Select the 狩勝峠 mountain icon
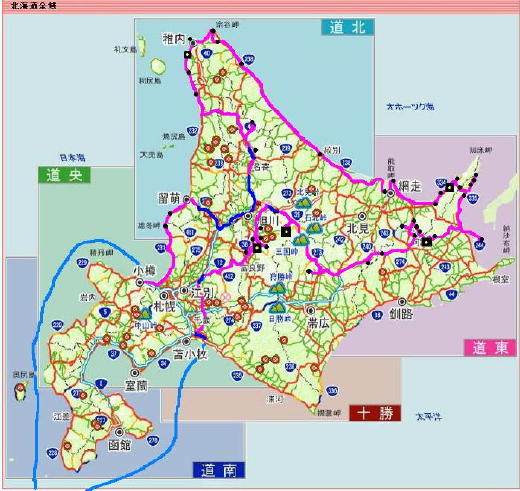Screen dimensions: 520x491 277,288
